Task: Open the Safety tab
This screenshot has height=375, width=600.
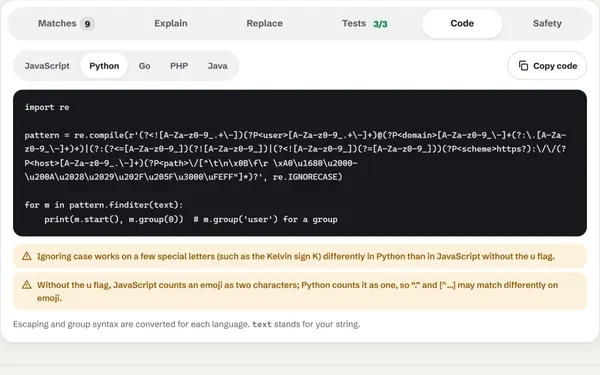Action: (x=547, y=24)
